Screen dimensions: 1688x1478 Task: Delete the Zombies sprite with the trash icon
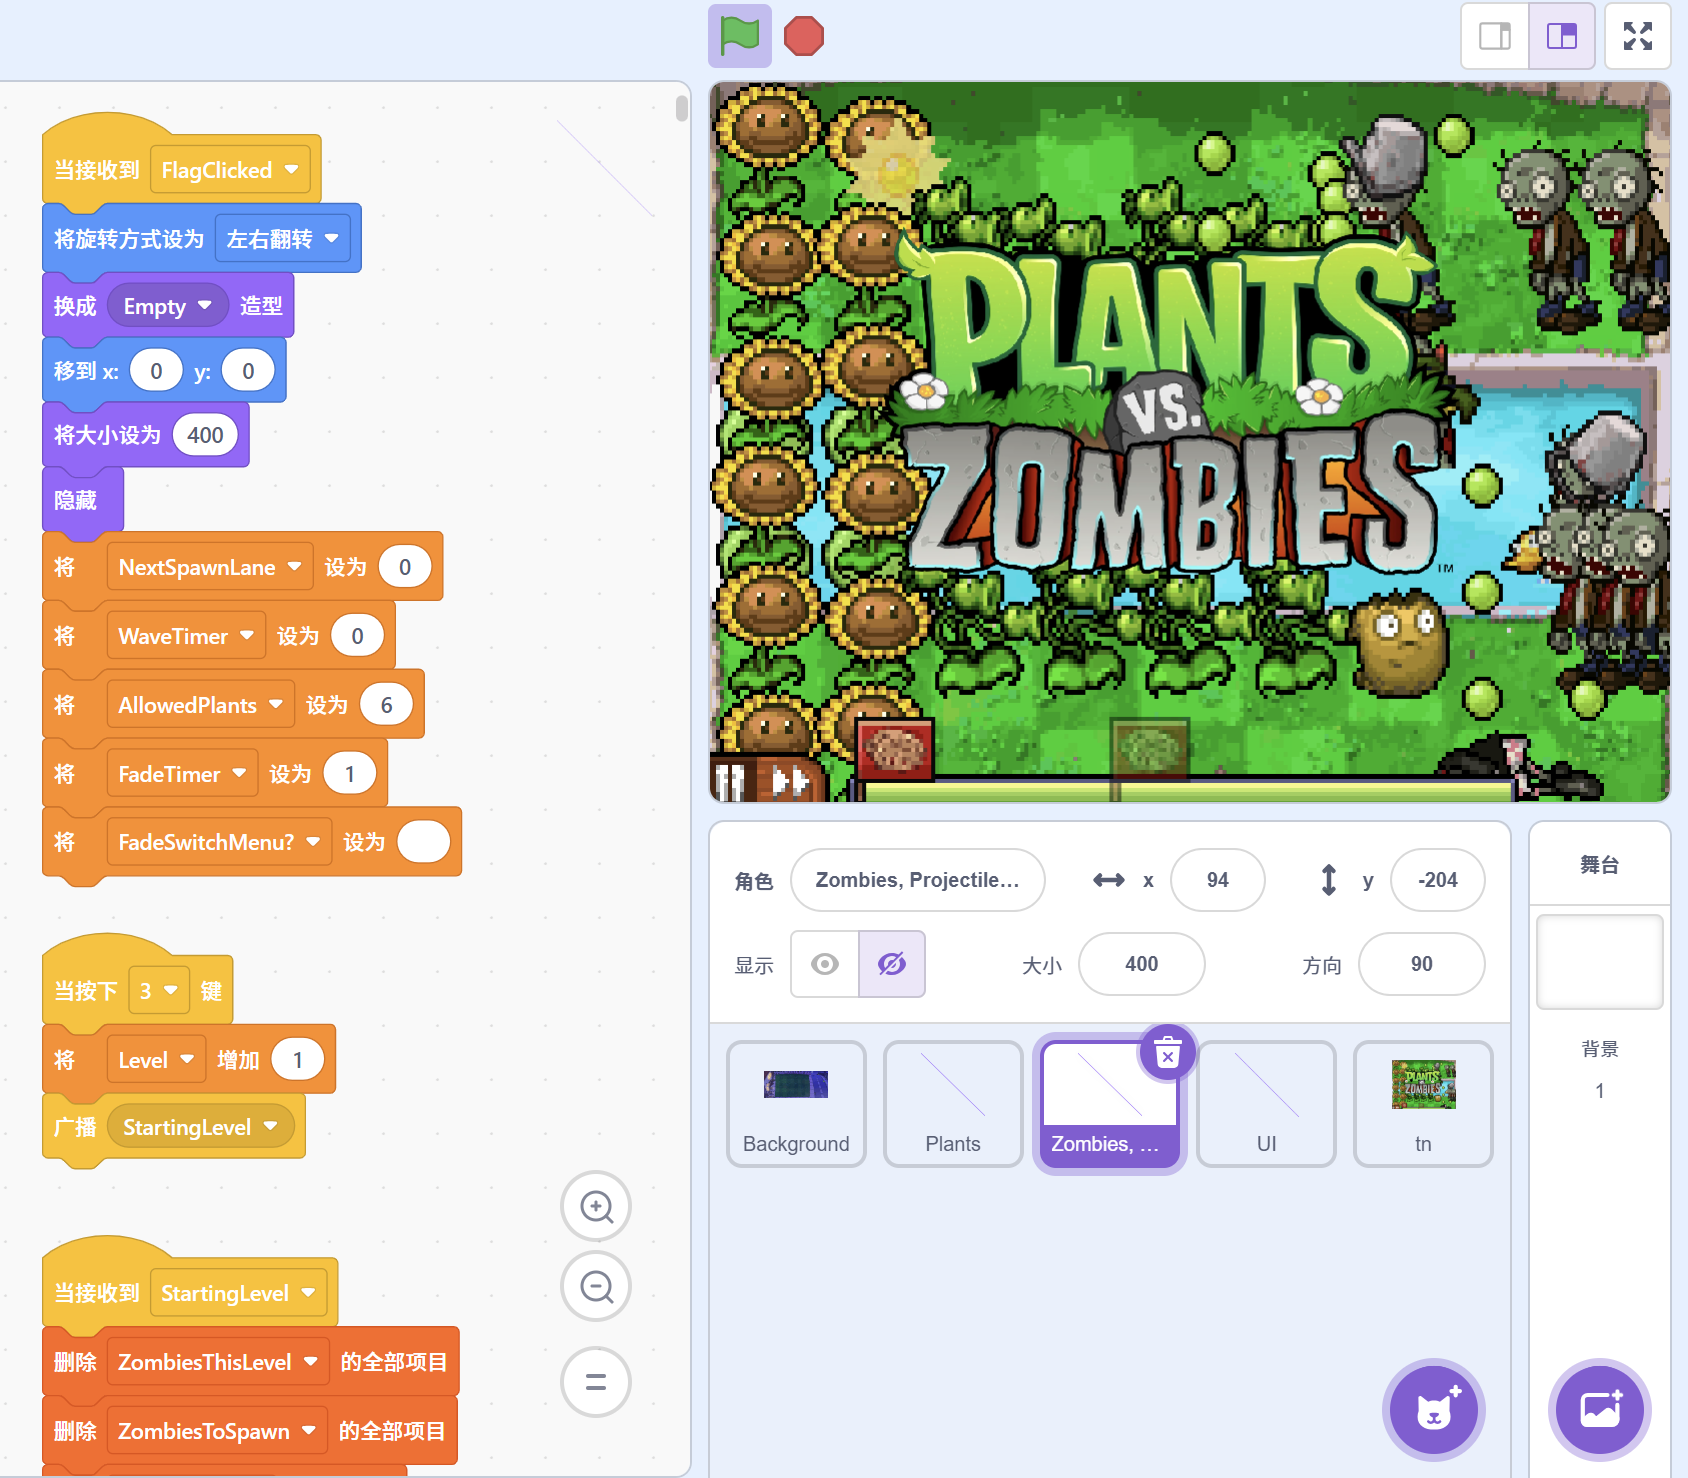coord(1168,1053)
